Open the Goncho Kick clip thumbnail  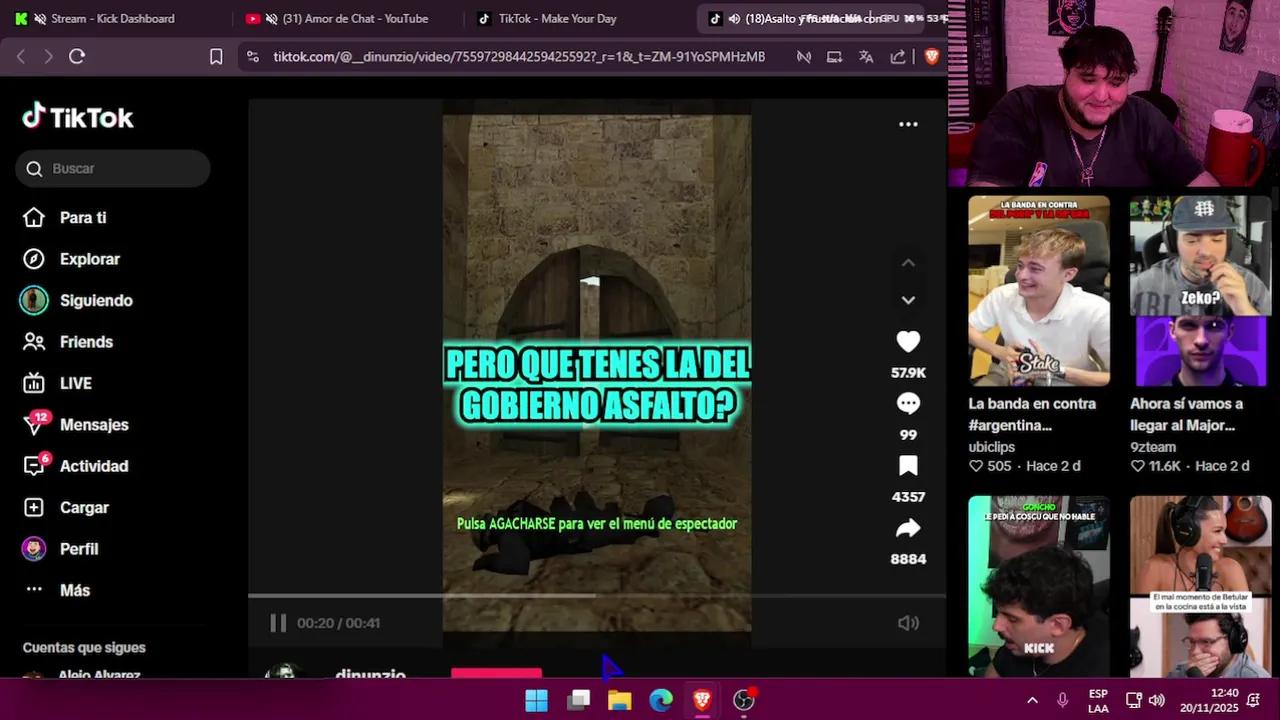click(x=1039, y=587)
